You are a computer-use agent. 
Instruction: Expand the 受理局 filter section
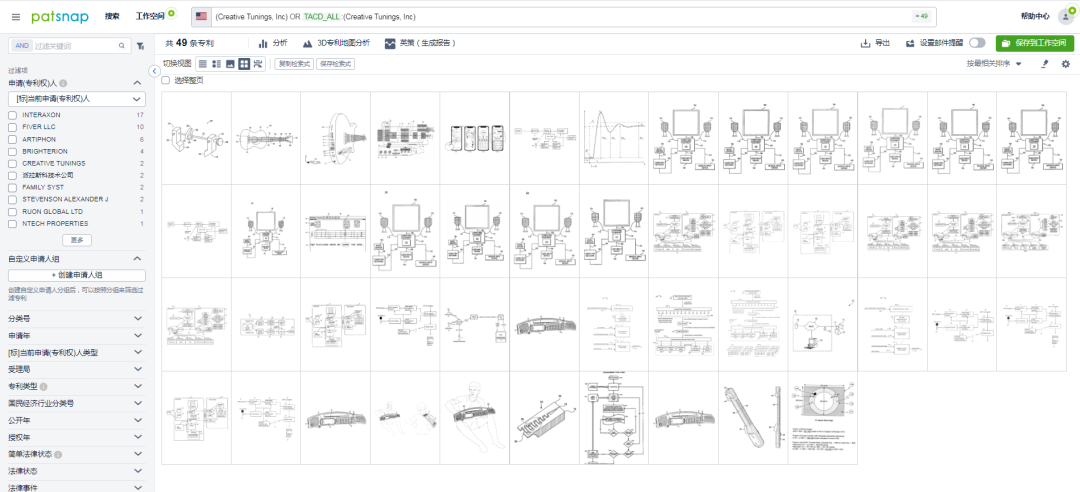tap(137, 369)
